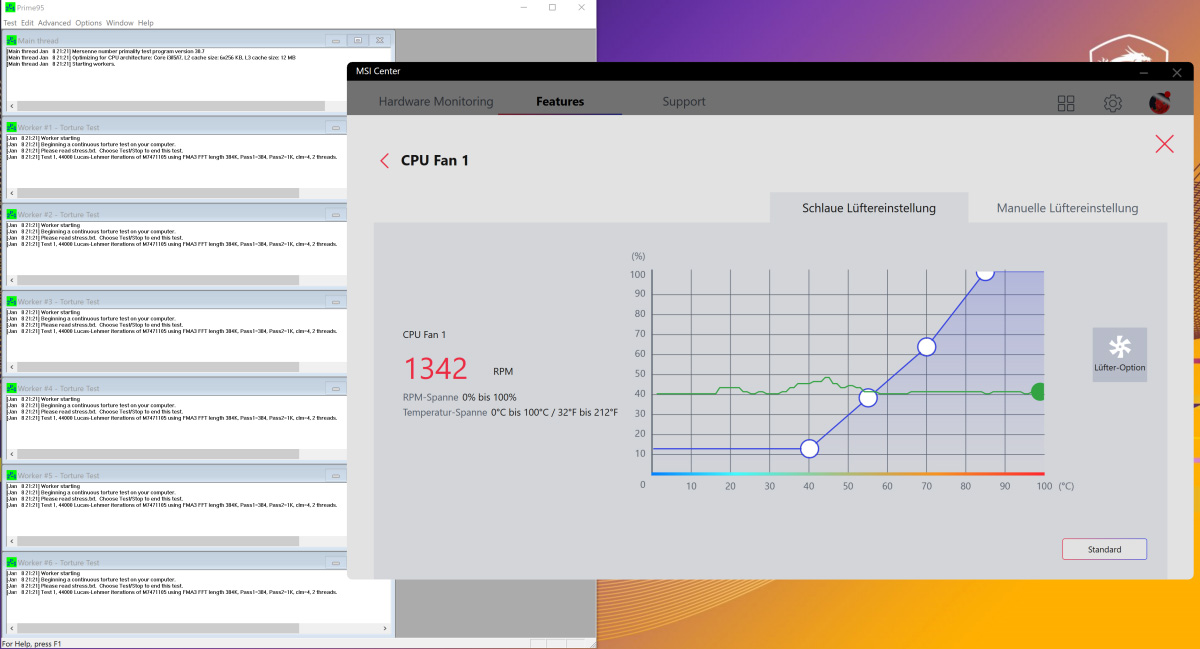Click the 'Starting workers.' line in Main thread
Image resolution: width=1200 pixels, height=649 pixels.
pos(60,64)
